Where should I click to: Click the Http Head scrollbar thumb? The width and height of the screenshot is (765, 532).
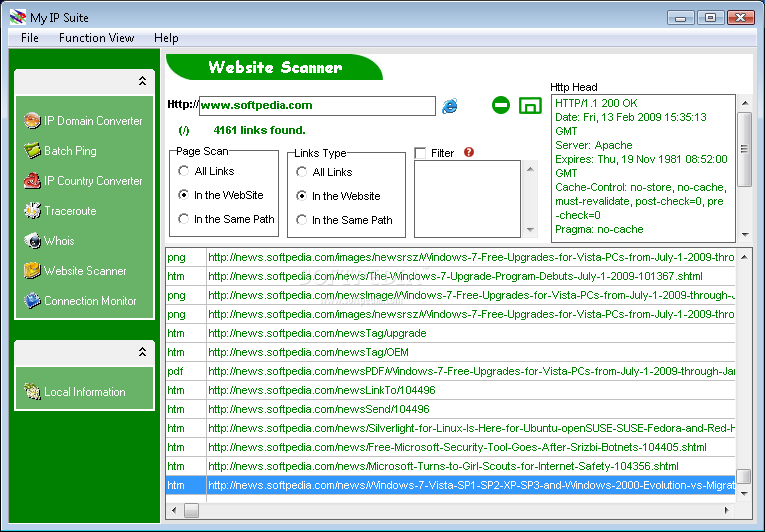745,149
